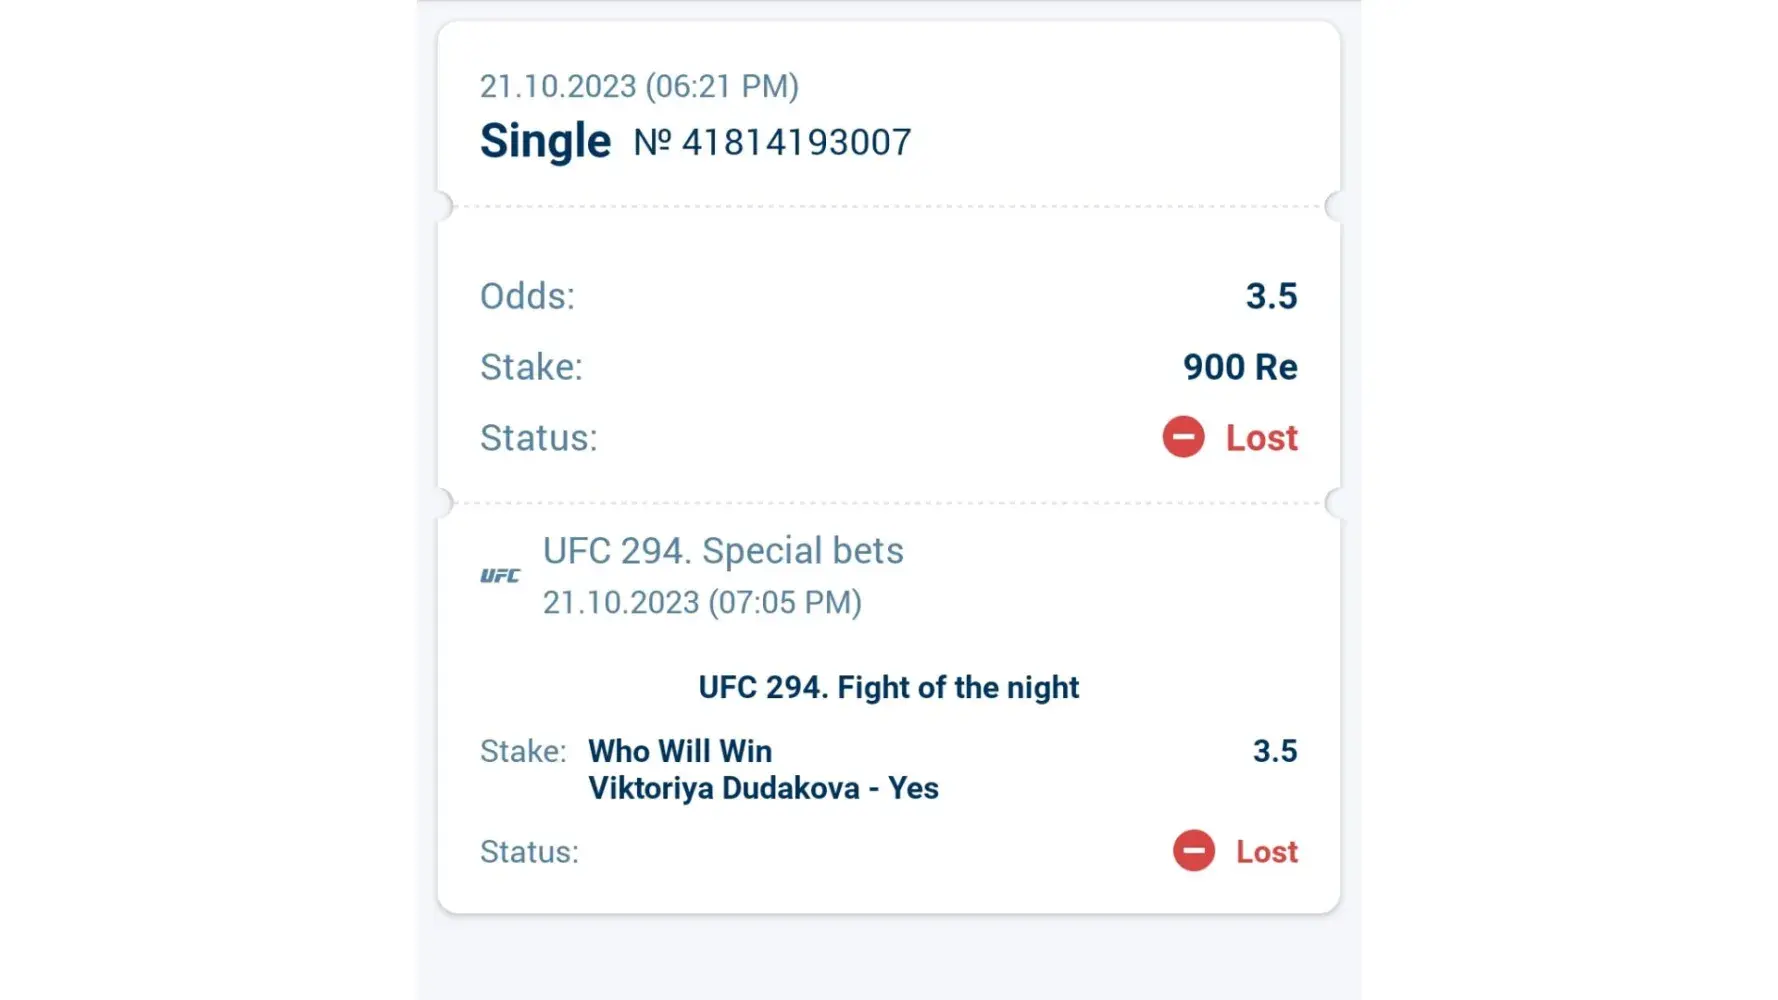The width and height of the screenshot is (1778, 1000).
Task: Click the bet number 41814193007
Action: click(x=772, y=142)
